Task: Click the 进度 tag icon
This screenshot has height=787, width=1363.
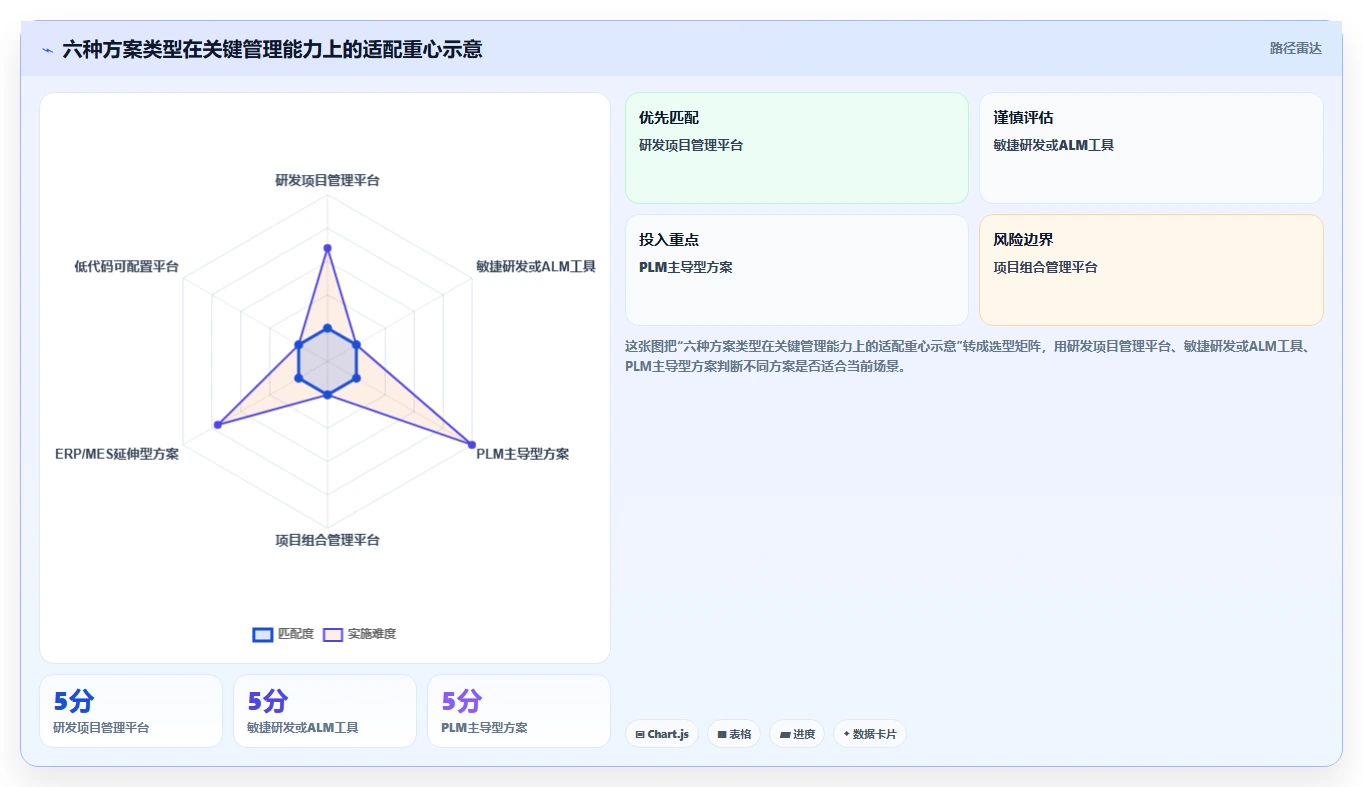Action: tap(785, 734)
